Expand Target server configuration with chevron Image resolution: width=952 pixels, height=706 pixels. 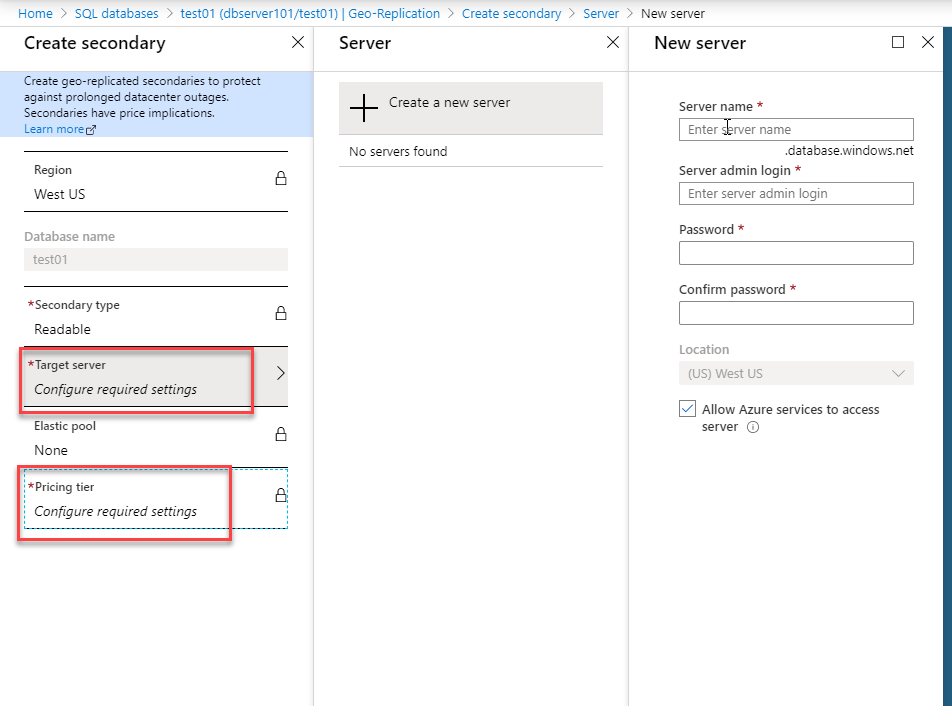(280, 373)
